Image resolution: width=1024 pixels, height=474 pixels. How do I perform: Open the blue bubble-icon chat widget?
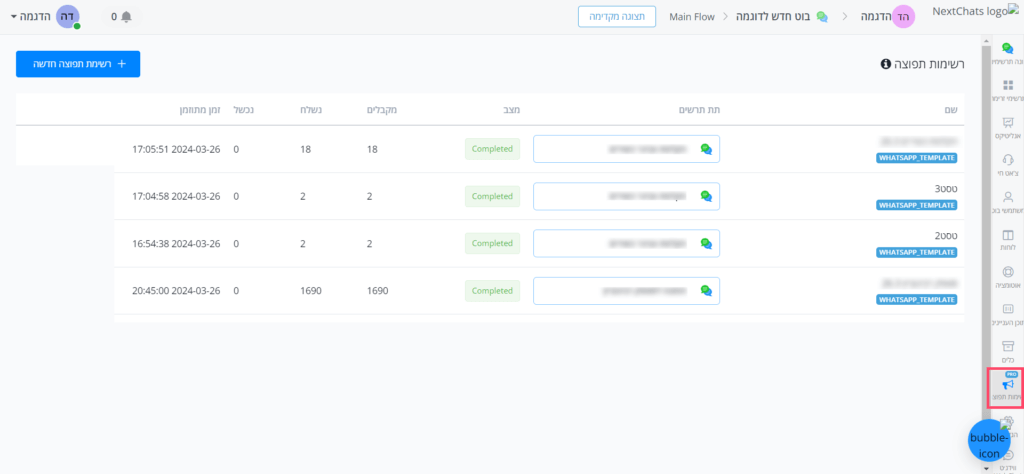pos(989,441)
